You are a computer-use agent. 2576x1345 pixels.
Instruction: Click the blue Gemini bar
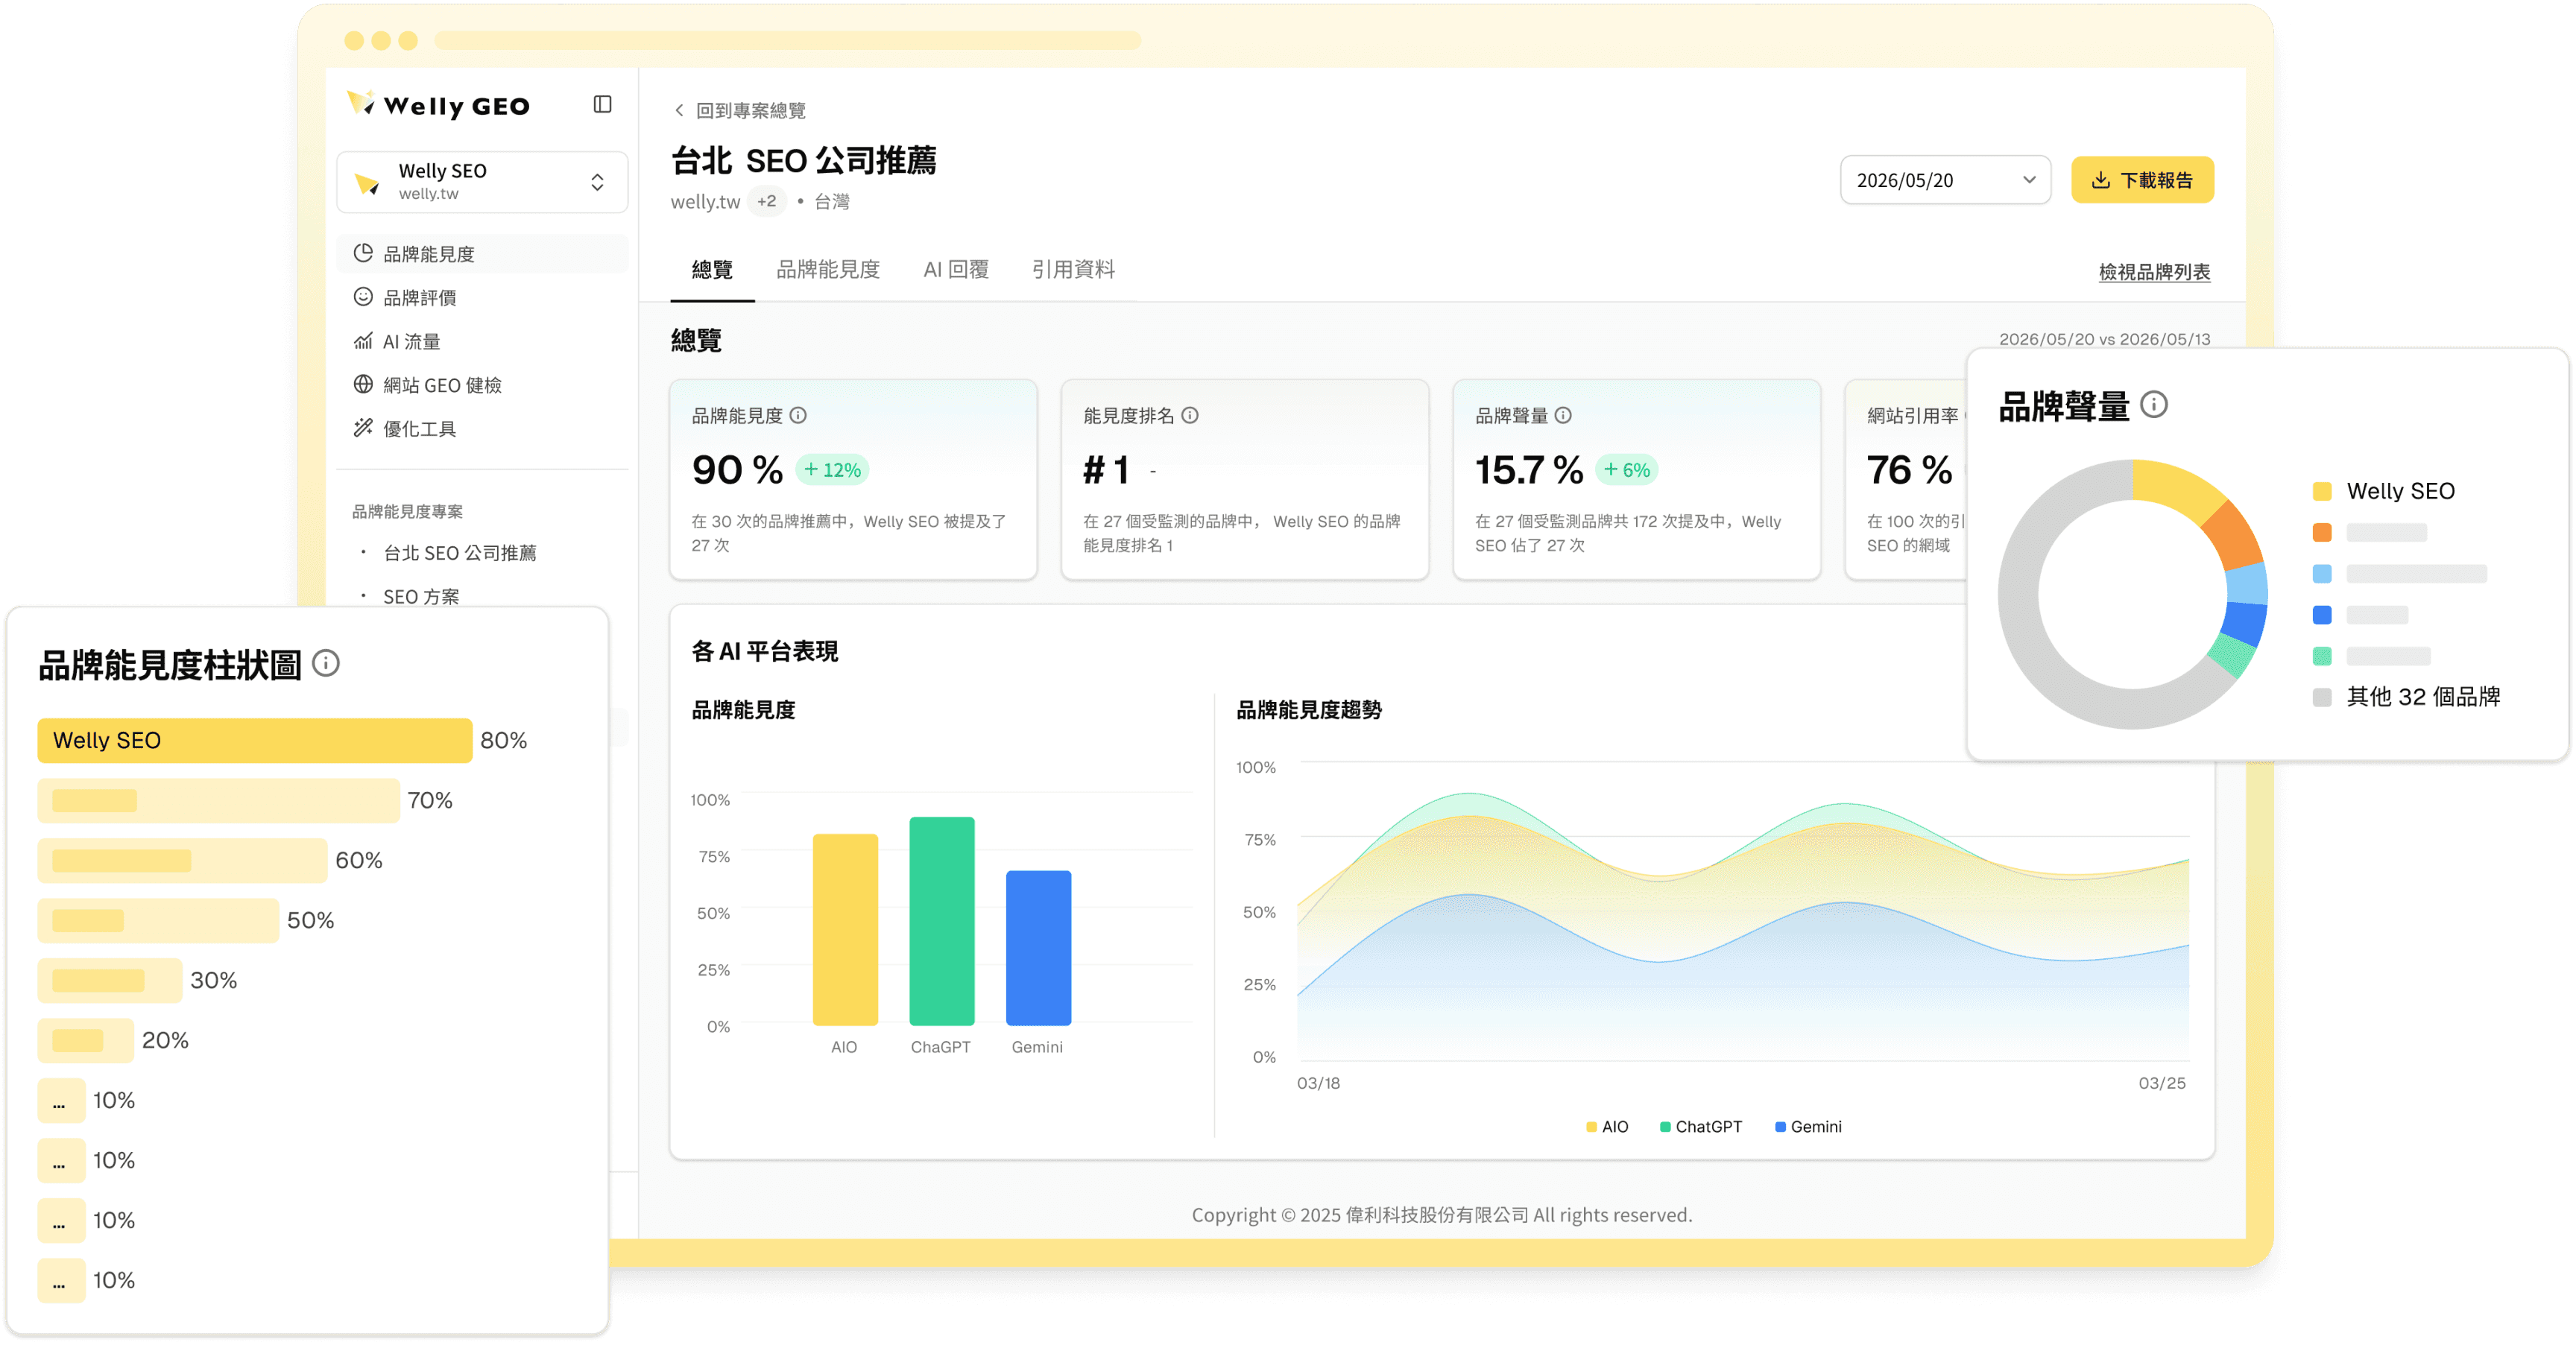tap(1038, 948)
